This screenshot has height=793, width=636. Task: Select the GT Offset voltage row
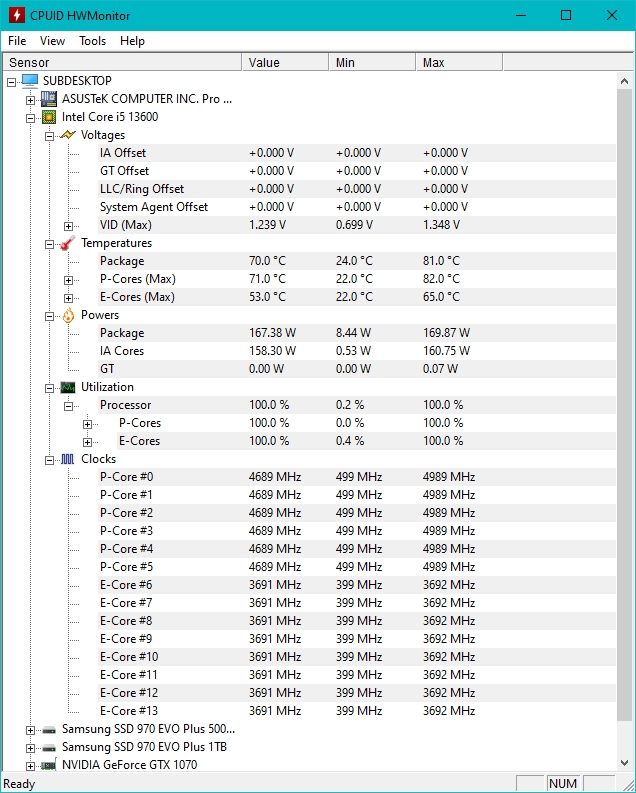pos(357,171)
